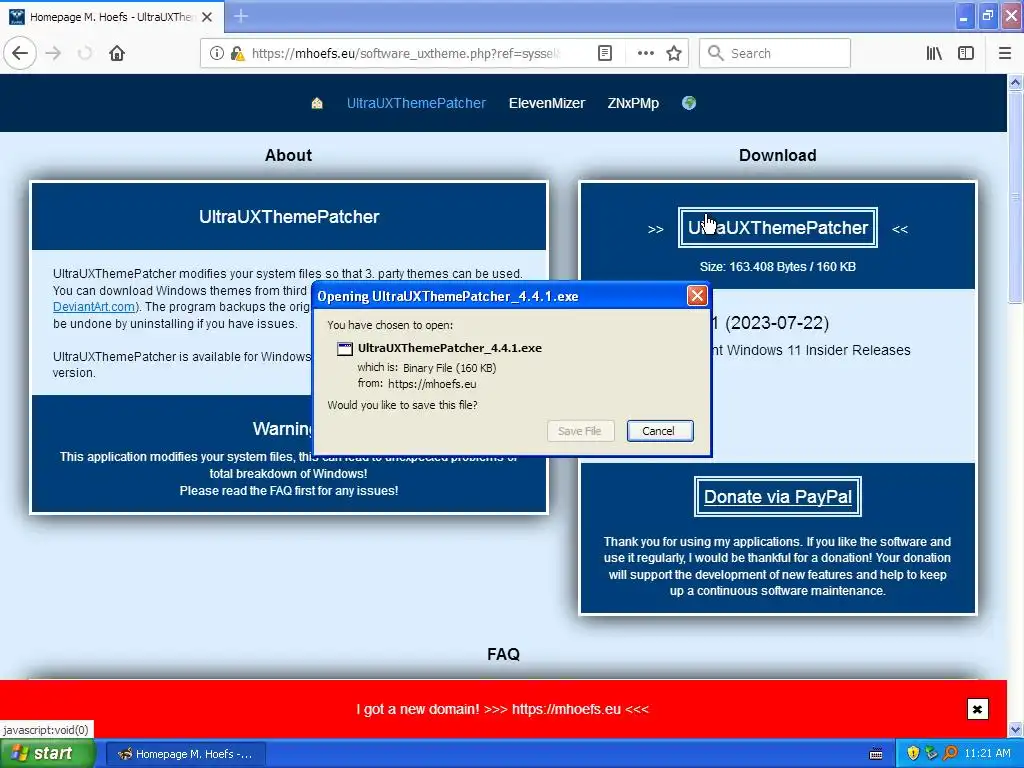Open the system tray keyboard icon
The width and height of the screenshot is (1024, 768).
(x=876, y=754)
